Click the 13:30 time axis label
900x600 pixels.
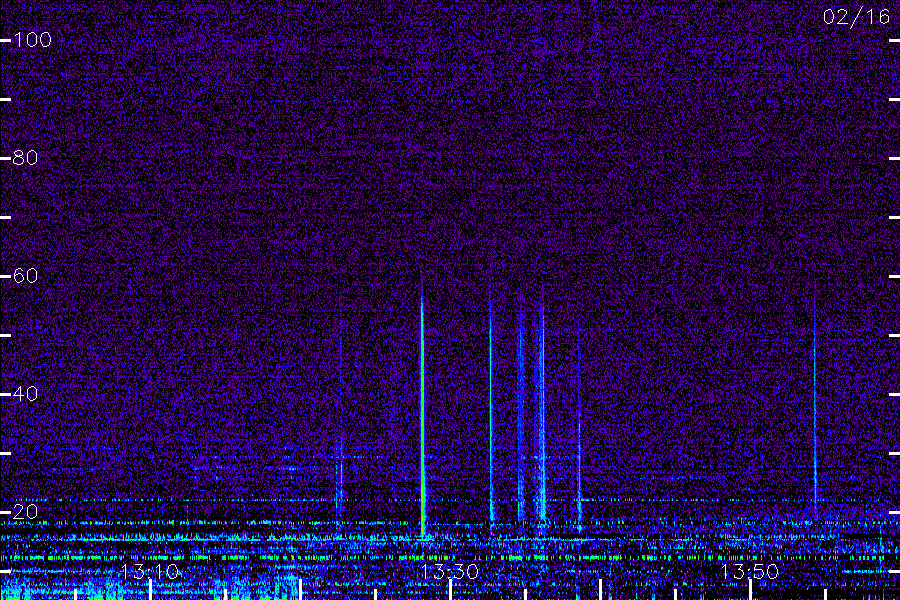click(x=449, y=571)
